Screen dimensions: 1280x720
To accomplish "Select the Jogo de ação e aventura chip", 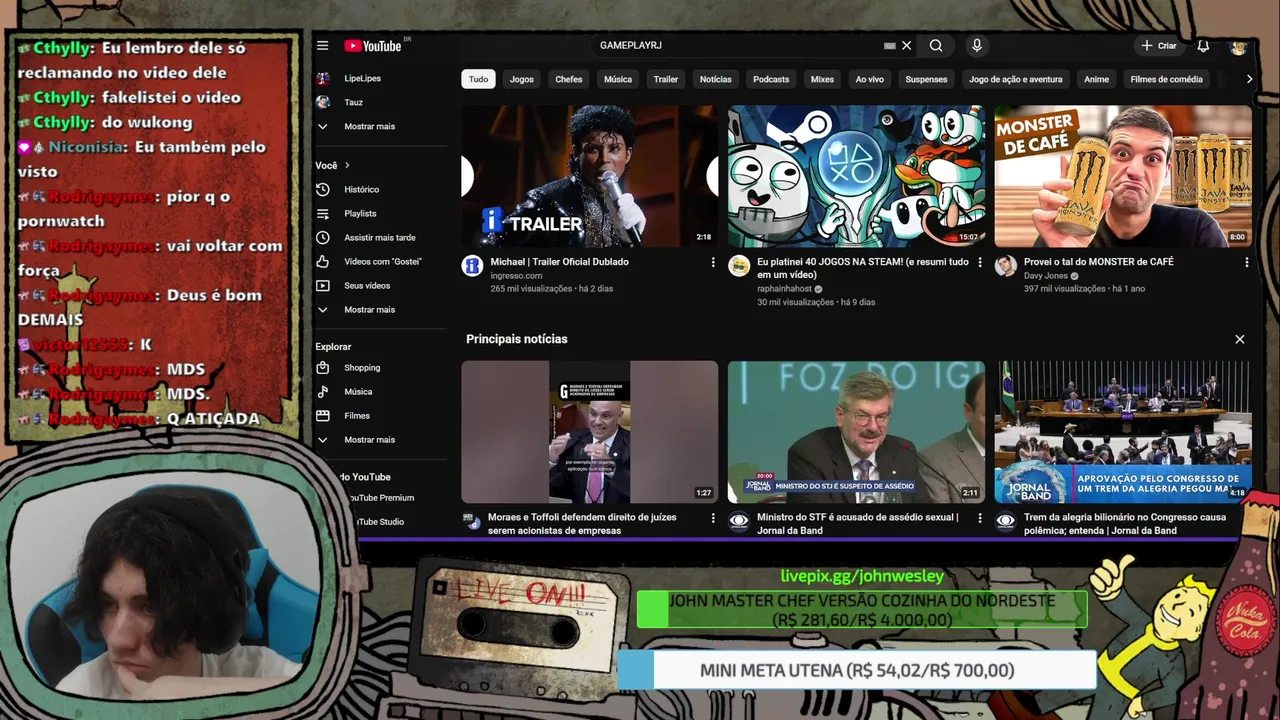I will click(x=1016, y=79).
